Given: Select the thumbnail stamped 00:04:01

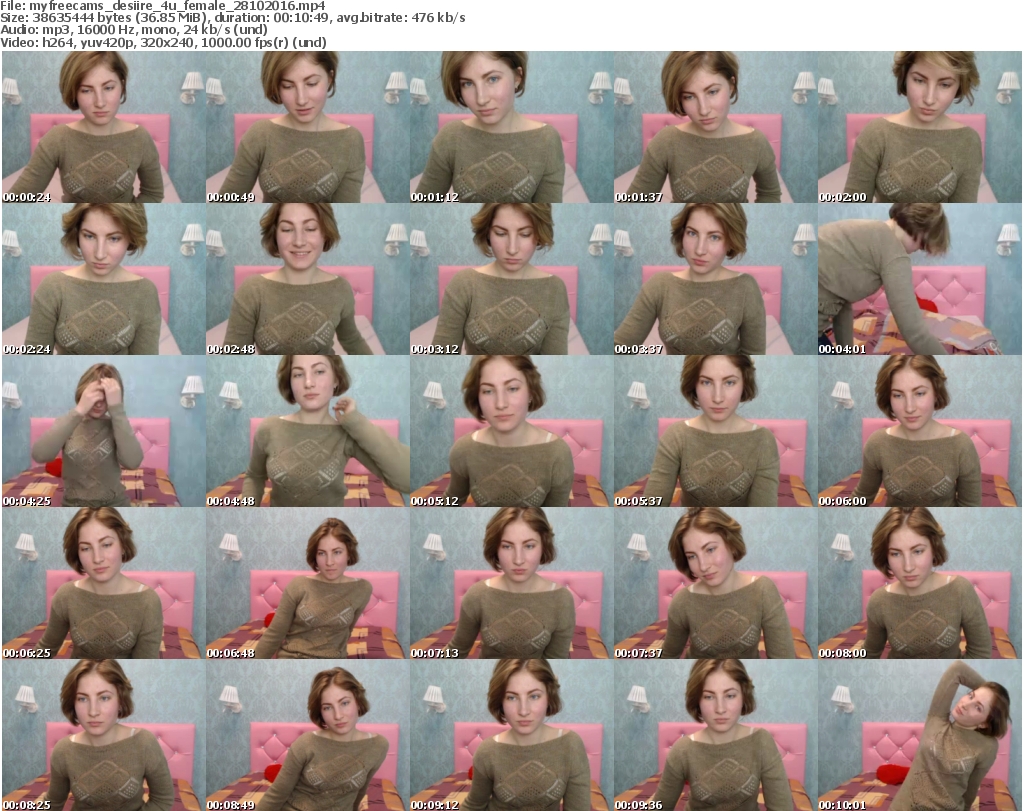Looking at the screenshot, I should coord(920,279).
